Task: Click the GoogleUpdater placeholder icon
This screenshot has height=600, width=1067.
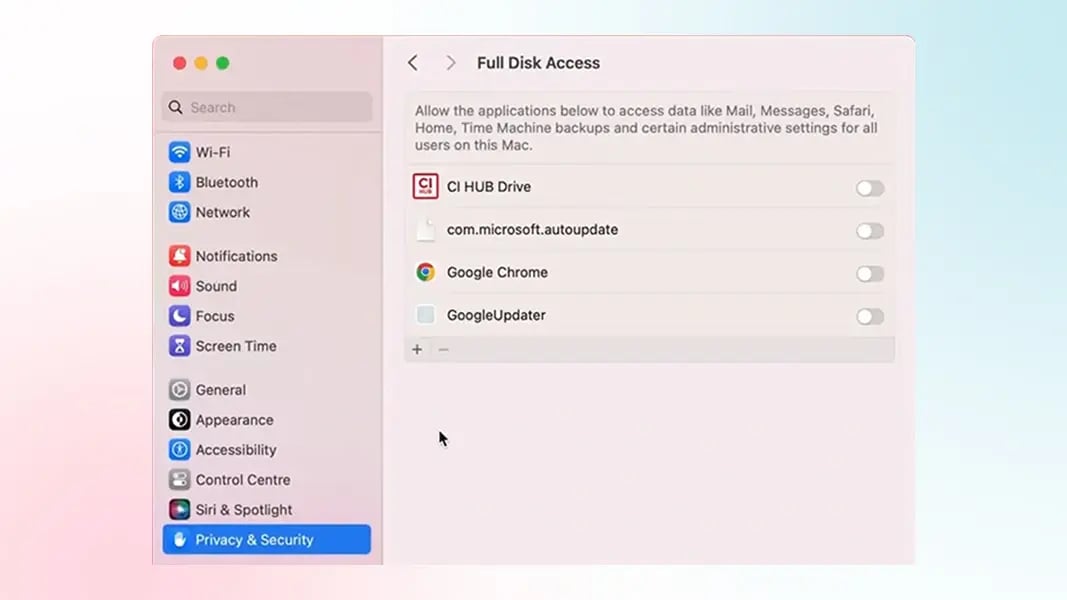Action: (x=425, y=314)
